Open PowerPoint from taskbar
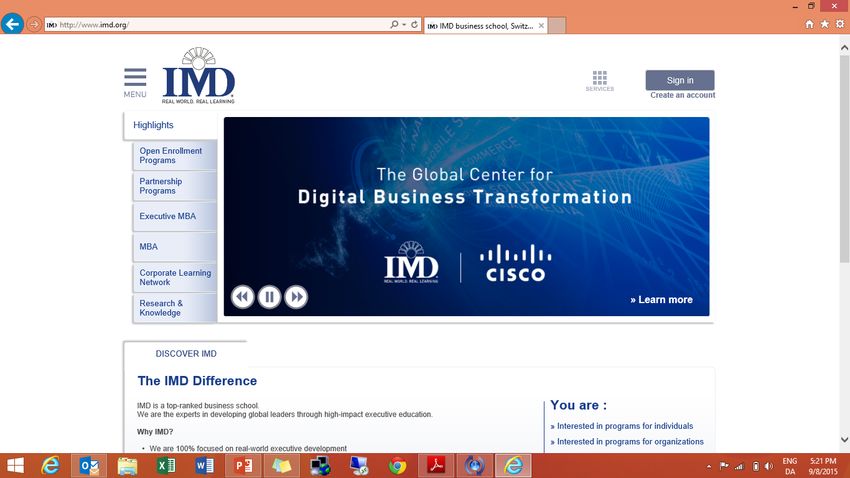 [243, 466]
